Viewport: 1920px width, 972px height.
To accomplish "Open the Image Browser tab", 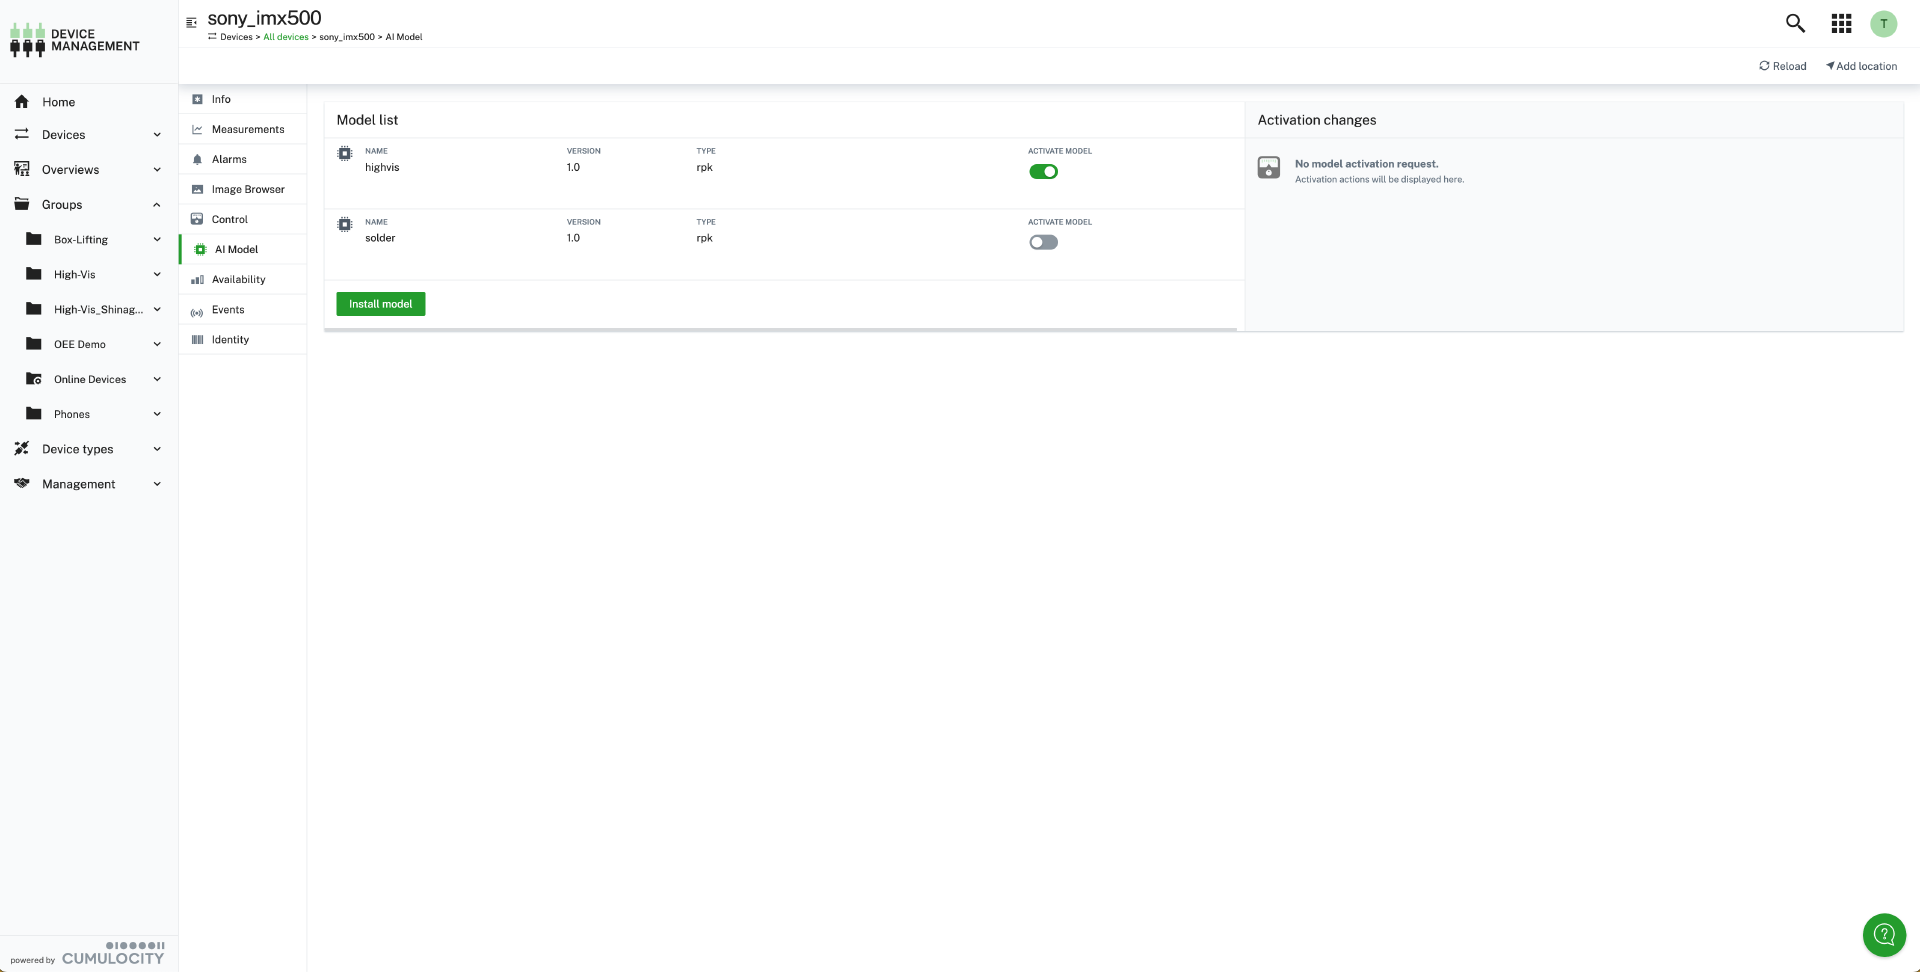I will click(x=247, y=189).
